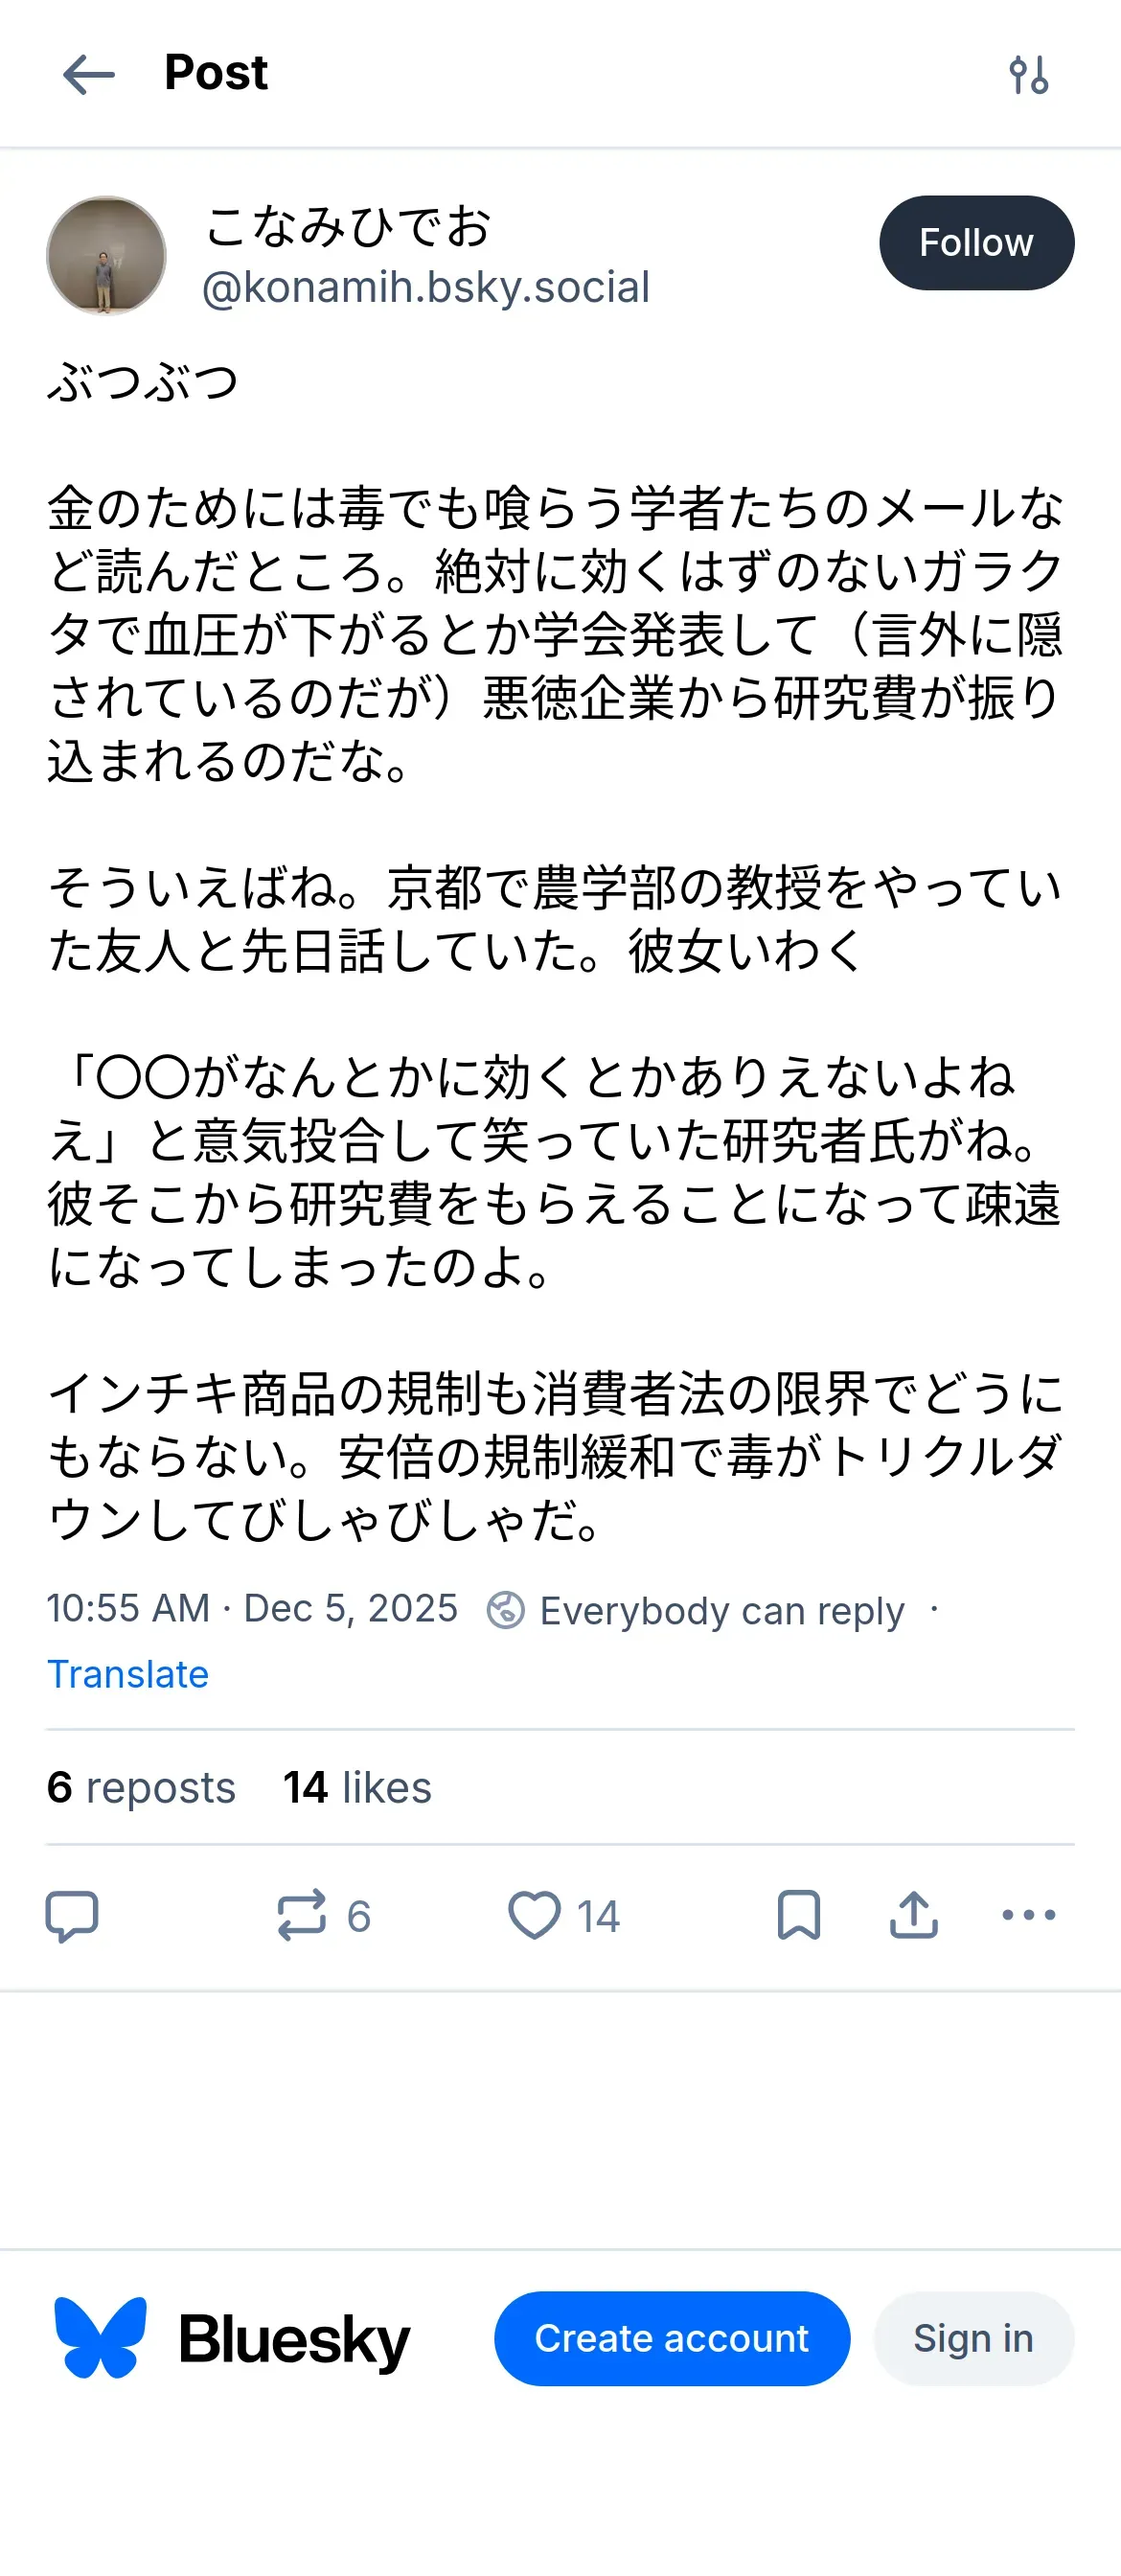Viewport: 1121px width, 2576px height.
Task: Click the Bluesky wordmark text
Action: tap(294, 2340)
